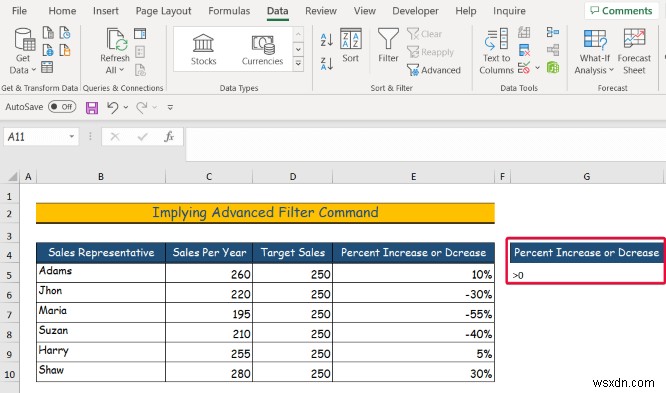Image resolution: width=666 pixels, height=393 pixels.
Task: Click the Redo arrow
Action: pos(141,107)
